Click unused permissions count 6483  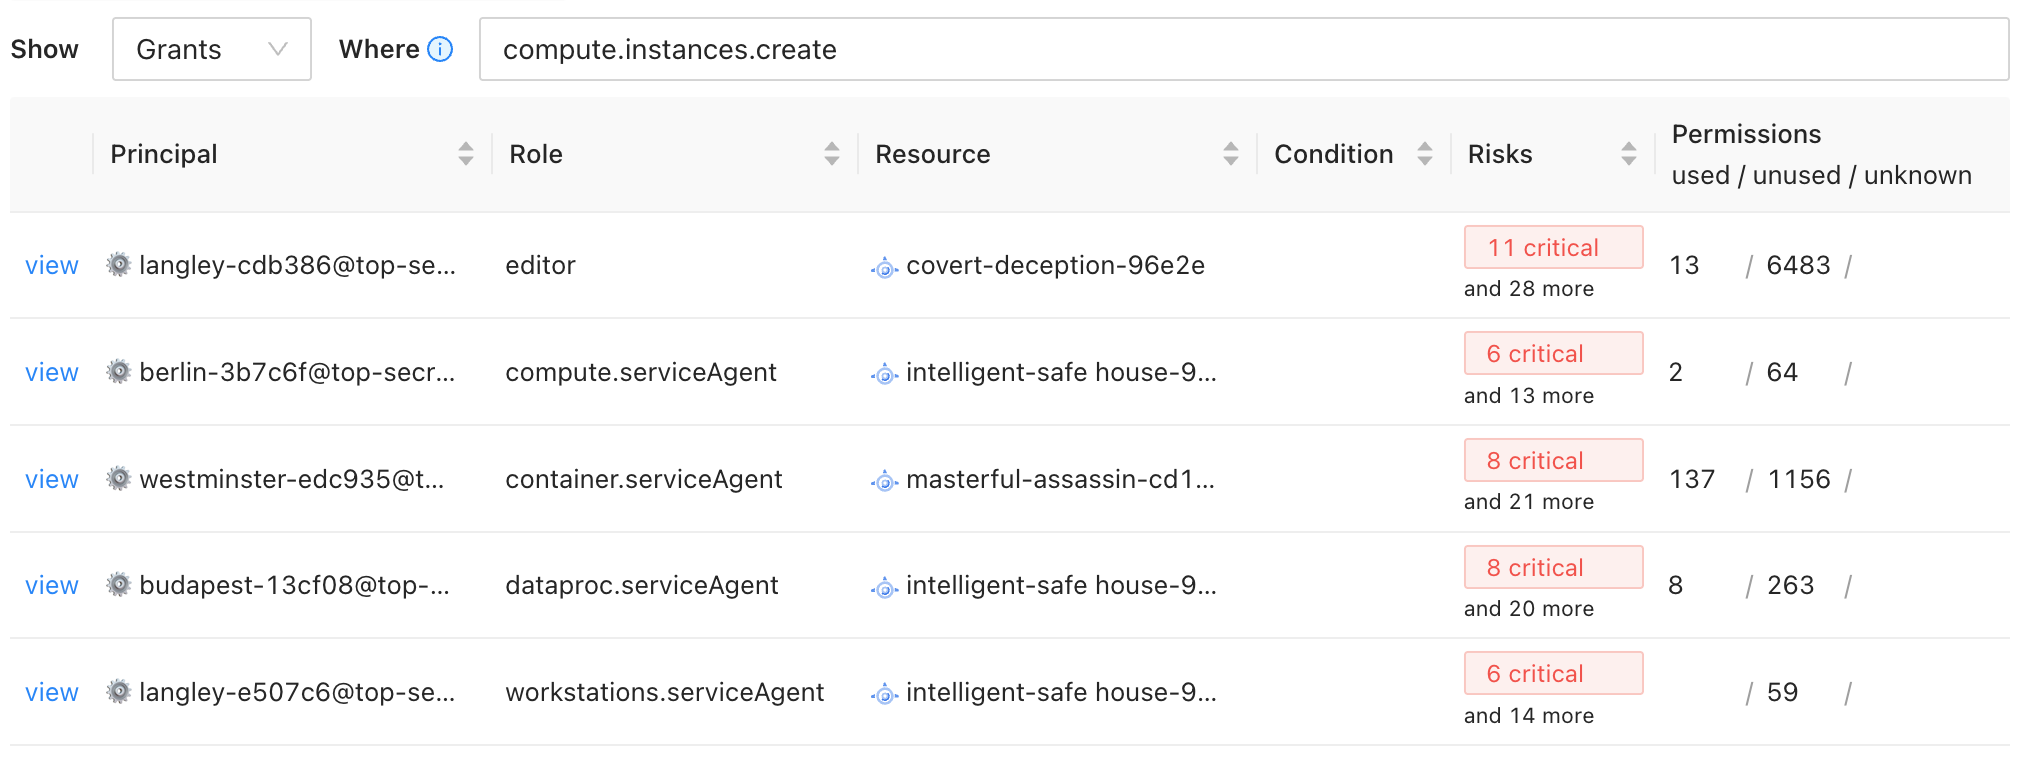(1798, 265)
